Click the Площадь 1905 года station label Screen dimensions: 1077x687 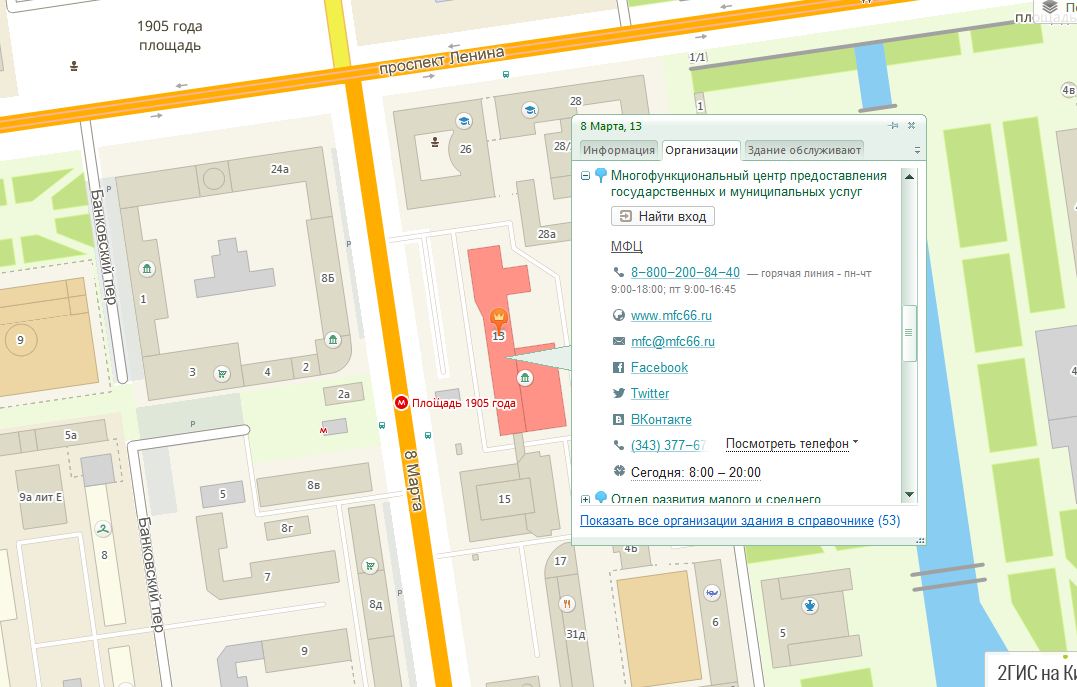click(464, 403)
